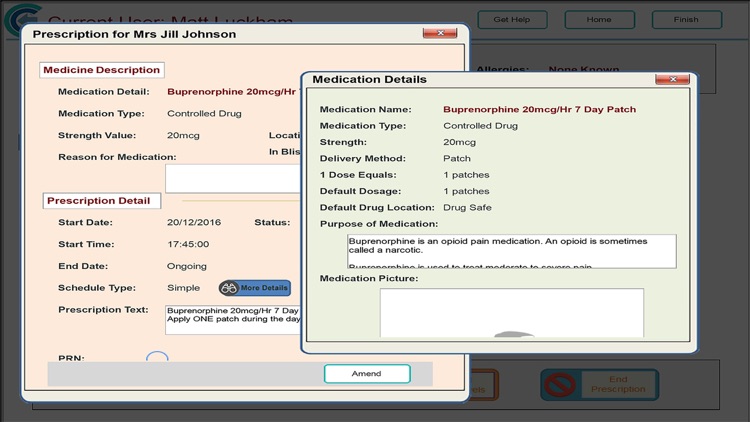The width and height of the screenshot is (750, 422).
Task: Click the Strength Value 20mcg in prescription window
Action: [183, 135]
